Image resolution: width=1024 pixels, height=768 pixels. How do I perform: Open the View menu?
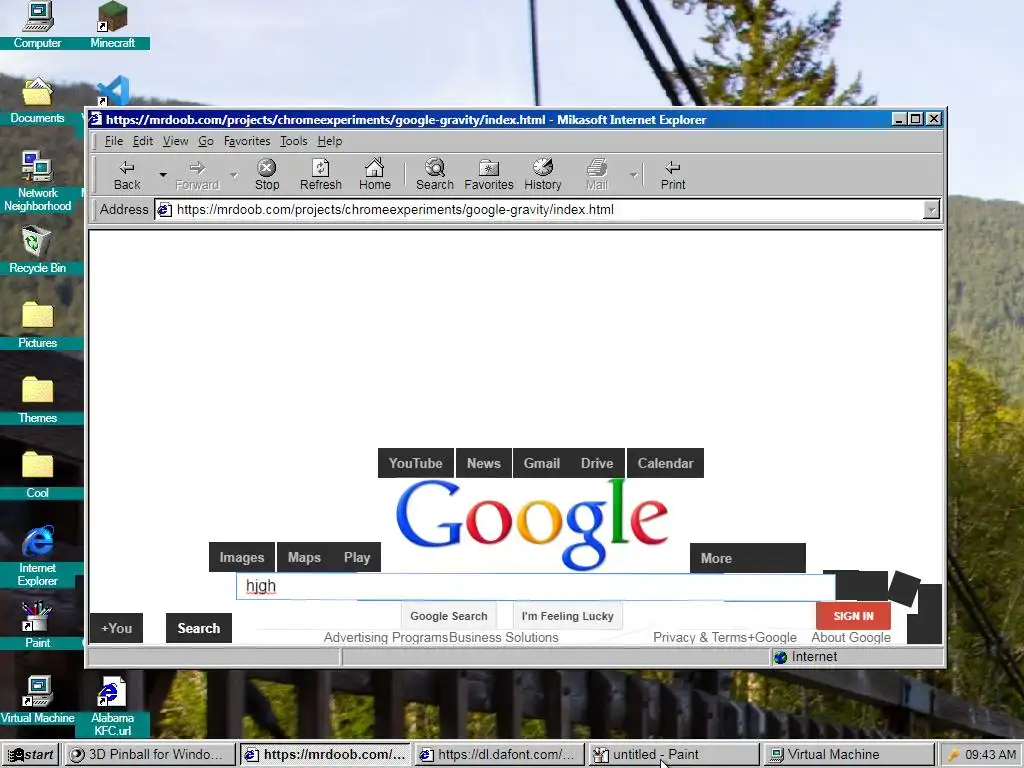pos(175,141)
